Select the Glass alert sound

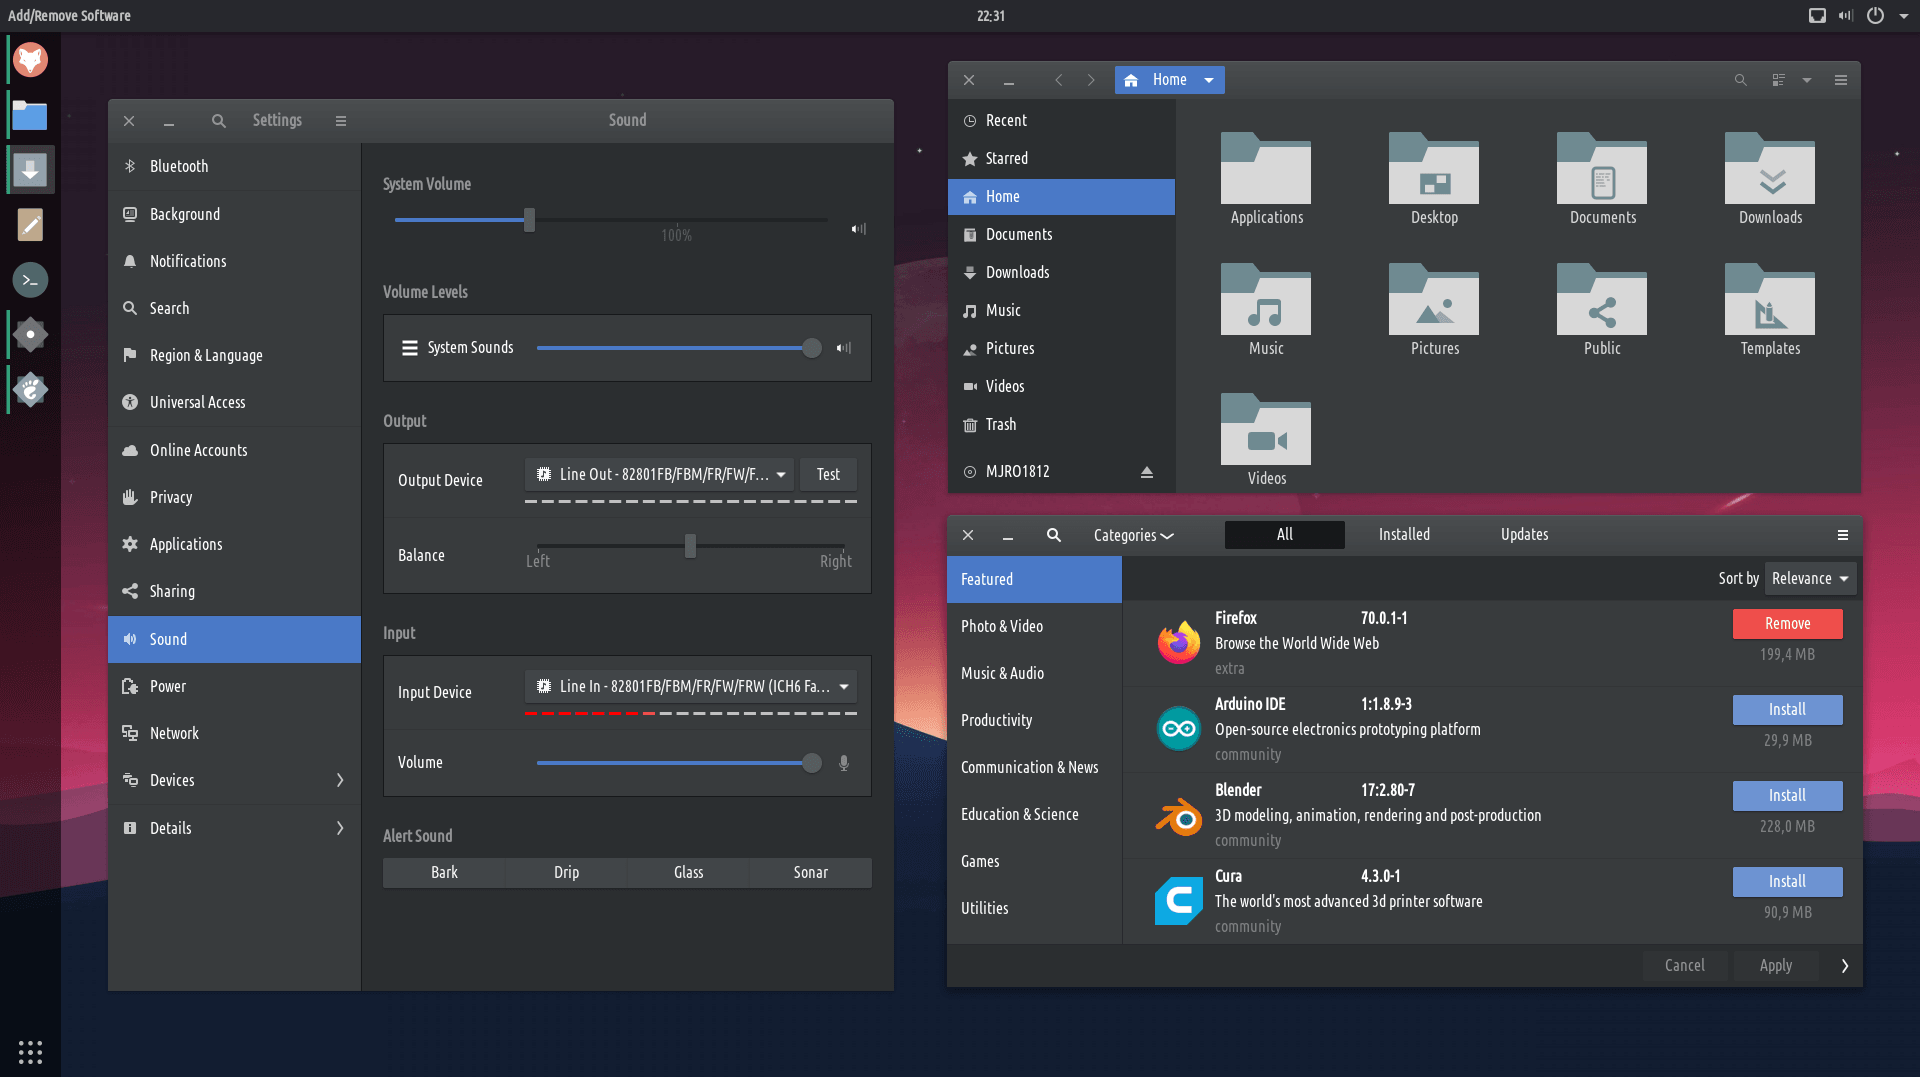click(x=688, y=872)
